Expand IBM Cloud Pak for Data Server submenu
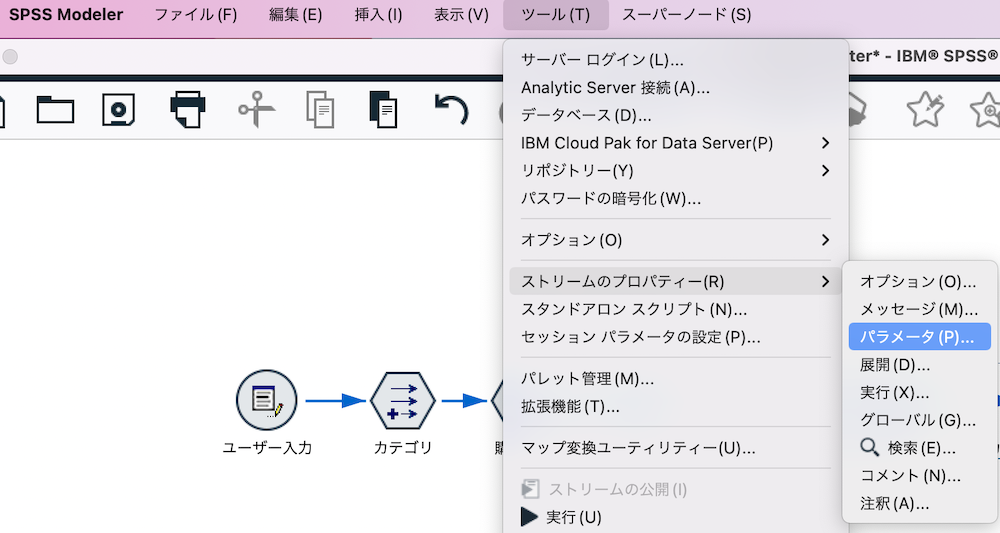This screenshot has width=1000, height=533. [x=676, y=143]
